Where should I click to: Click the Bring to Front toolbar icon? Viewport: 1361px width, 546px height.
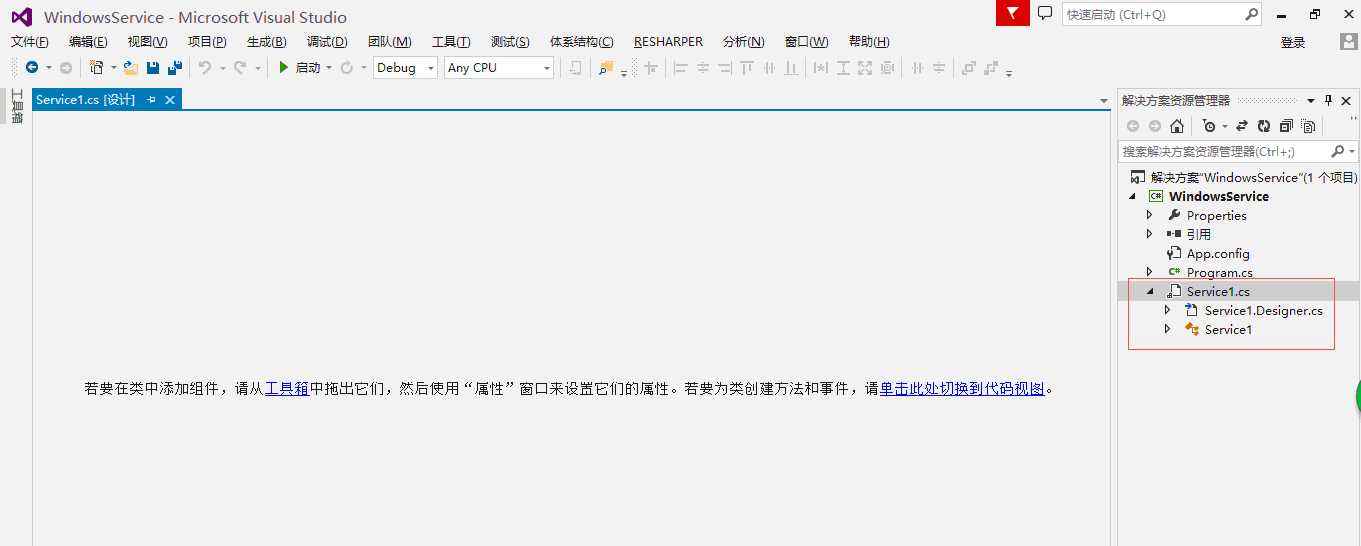[x=968, y=68]
